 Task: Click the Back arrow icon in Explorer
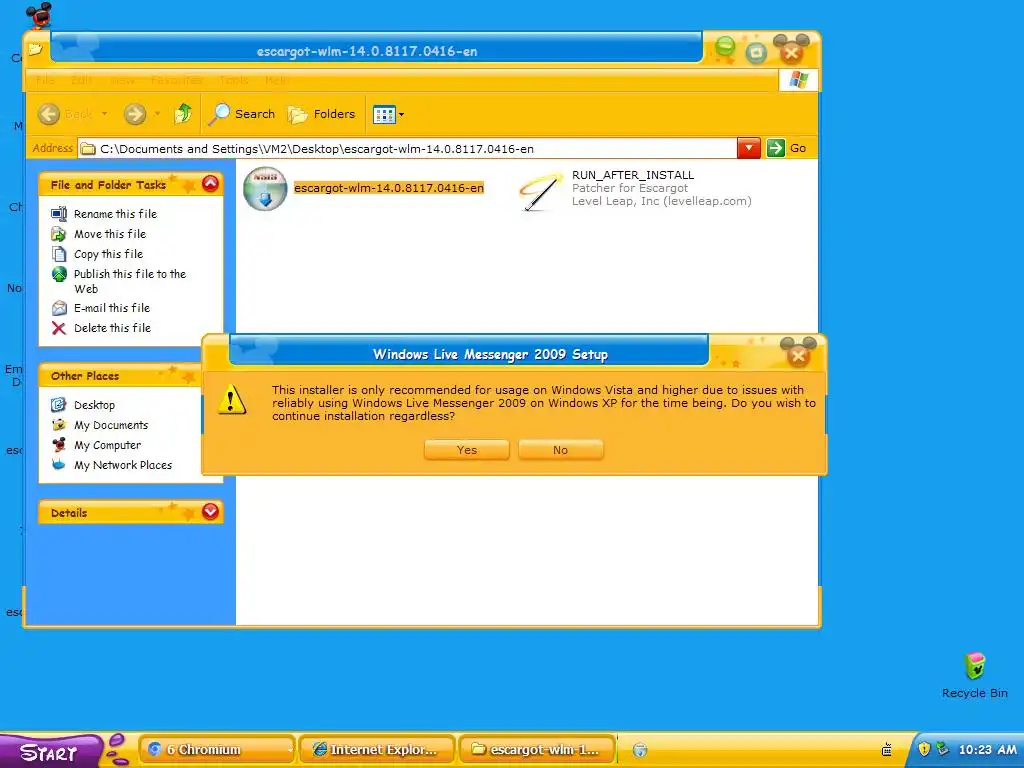pyautogui.click(x=48, y=114)
